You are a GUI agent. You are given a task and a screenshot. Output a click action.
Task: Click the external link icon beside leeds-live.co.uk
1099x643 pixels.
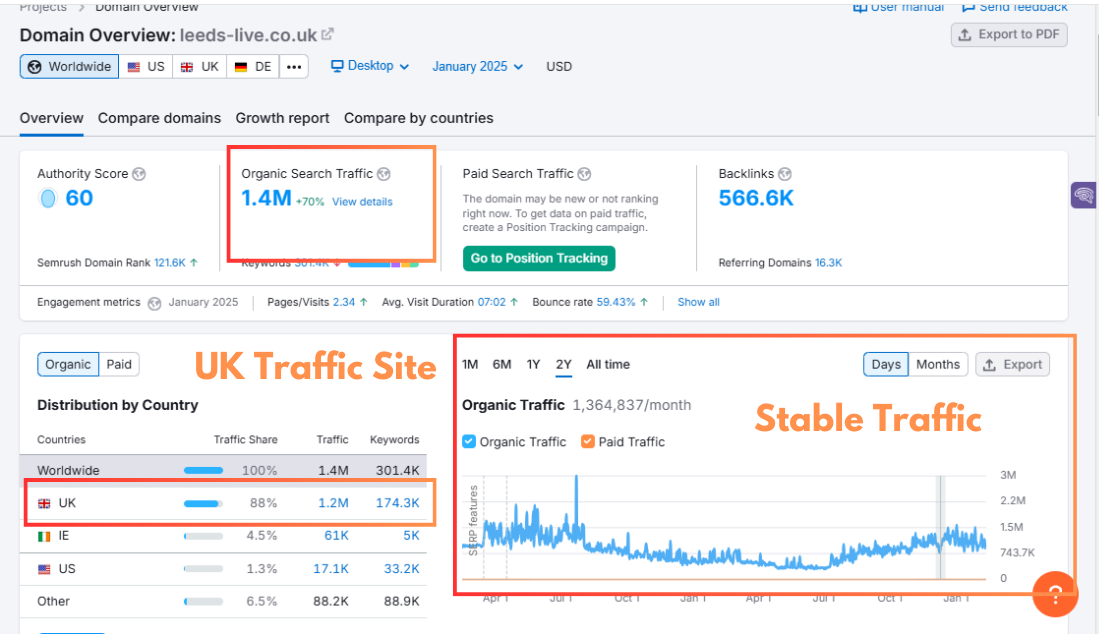coord(327,35)
